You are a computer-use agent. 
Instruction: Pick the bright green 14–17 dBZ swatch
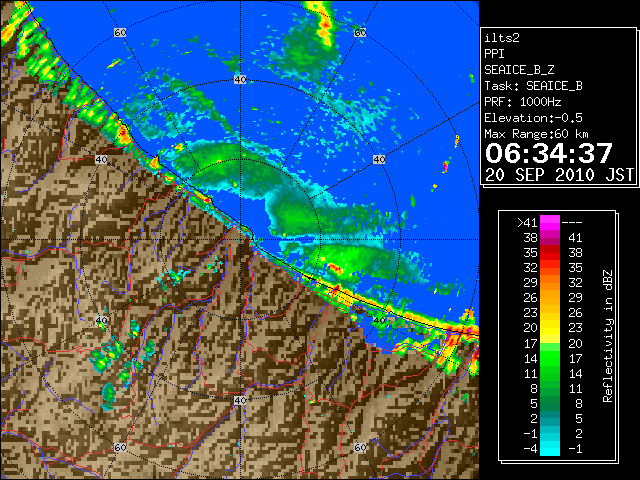[550, 358]
